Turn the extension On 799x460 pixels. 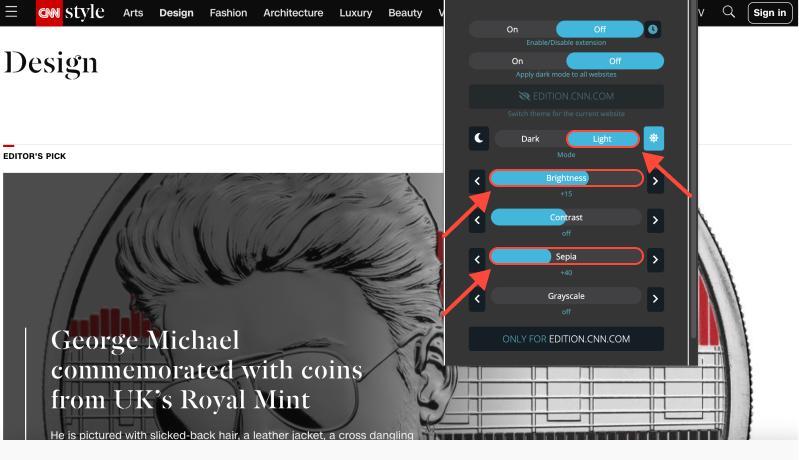point(512,30)
